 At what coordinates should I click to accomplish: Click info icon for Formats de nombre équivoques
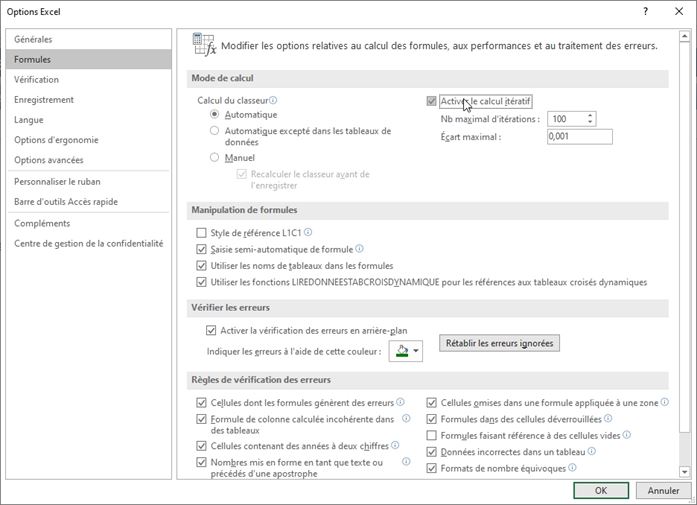[573, 468]
